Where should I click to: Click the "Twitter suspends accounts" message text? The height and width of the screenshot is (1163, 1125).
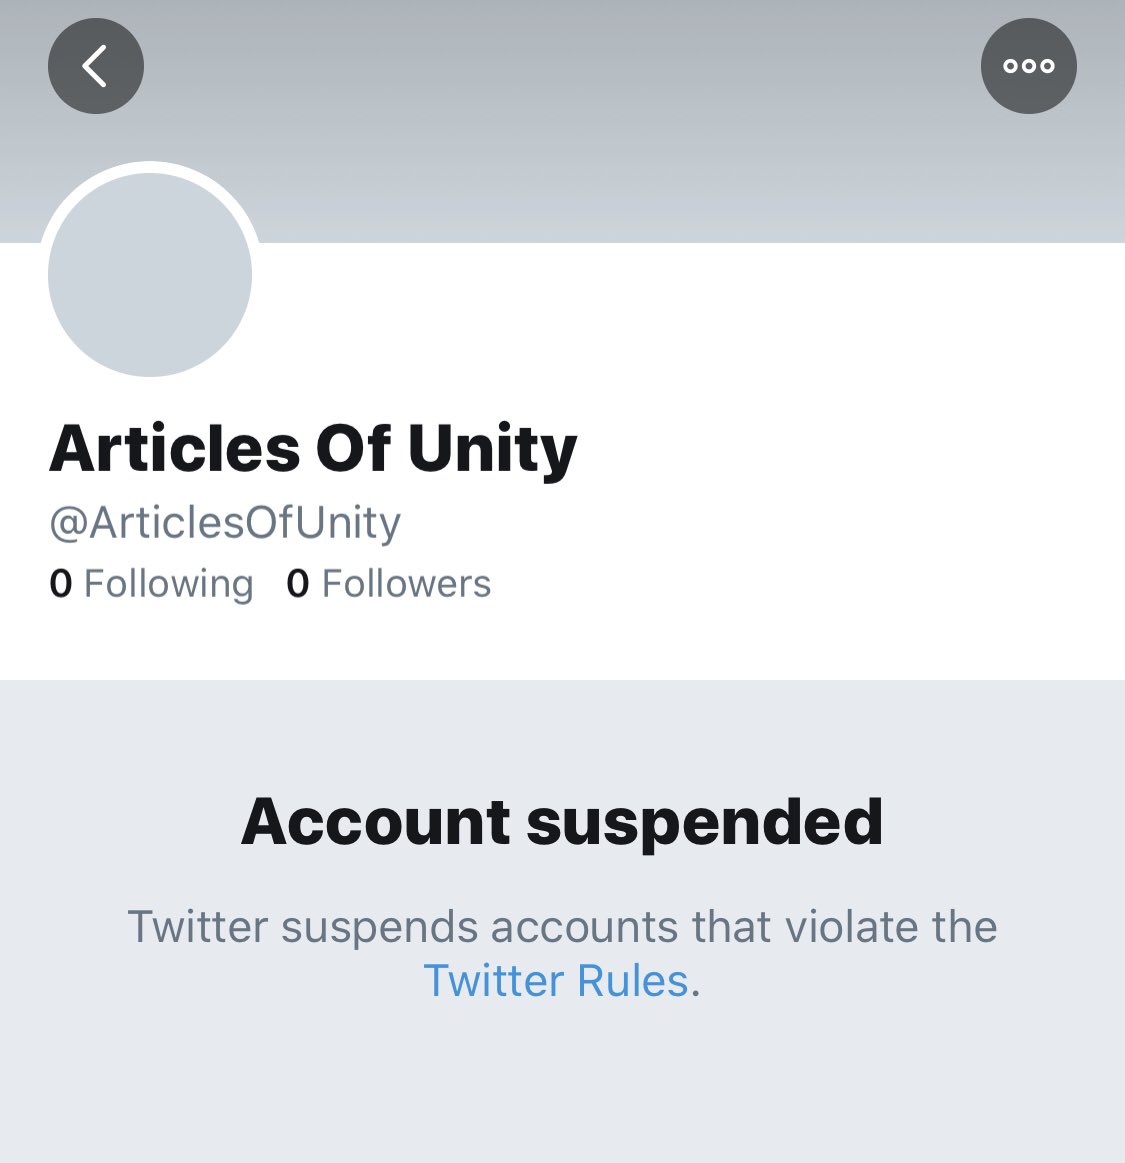click(562, 927)
